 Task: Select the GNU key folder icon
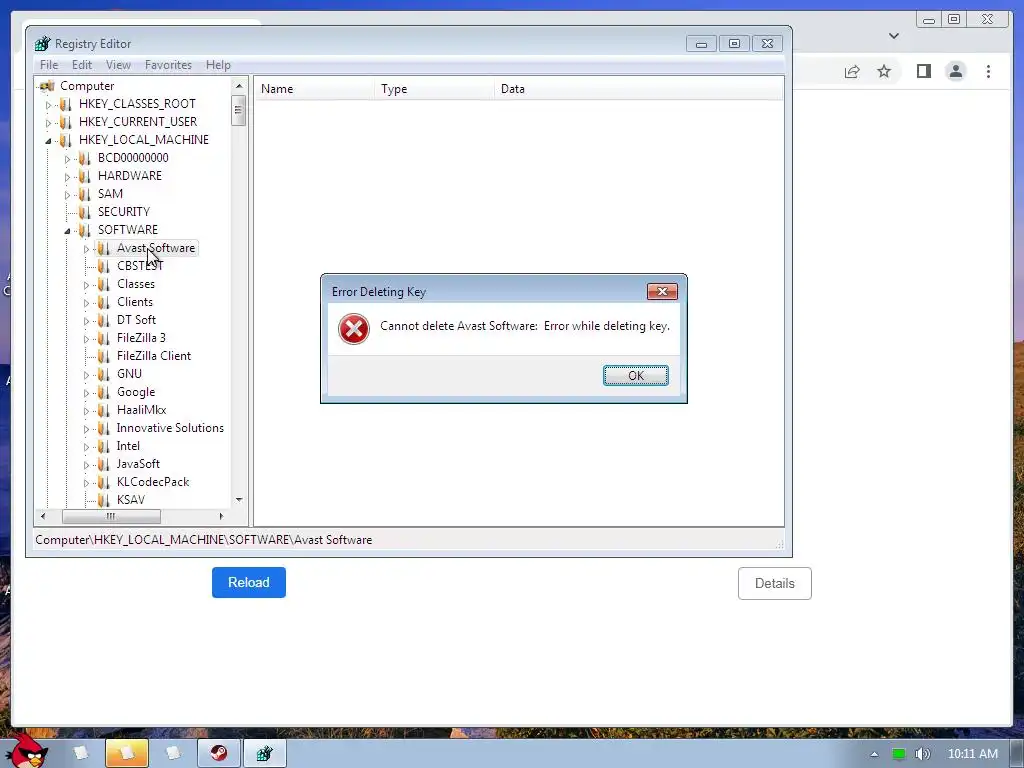pyautogui.click(x=103, y=374)
